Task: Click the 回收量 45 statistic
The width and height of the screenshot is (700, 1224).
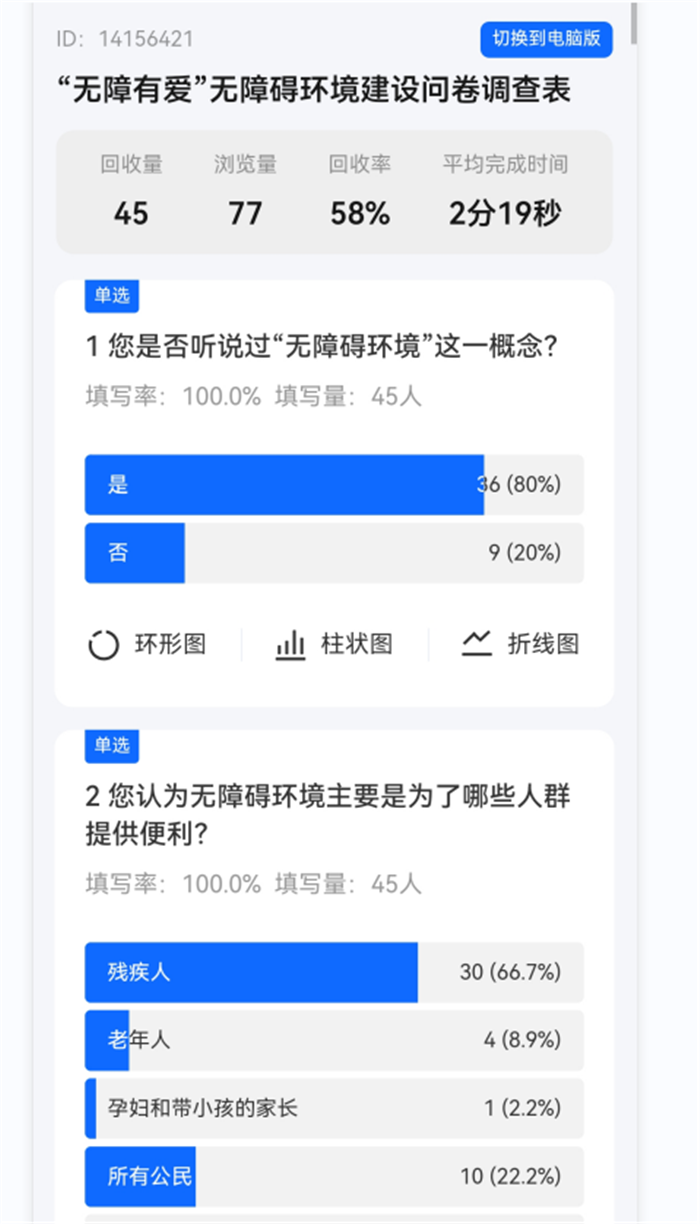Action: [131, 190]
